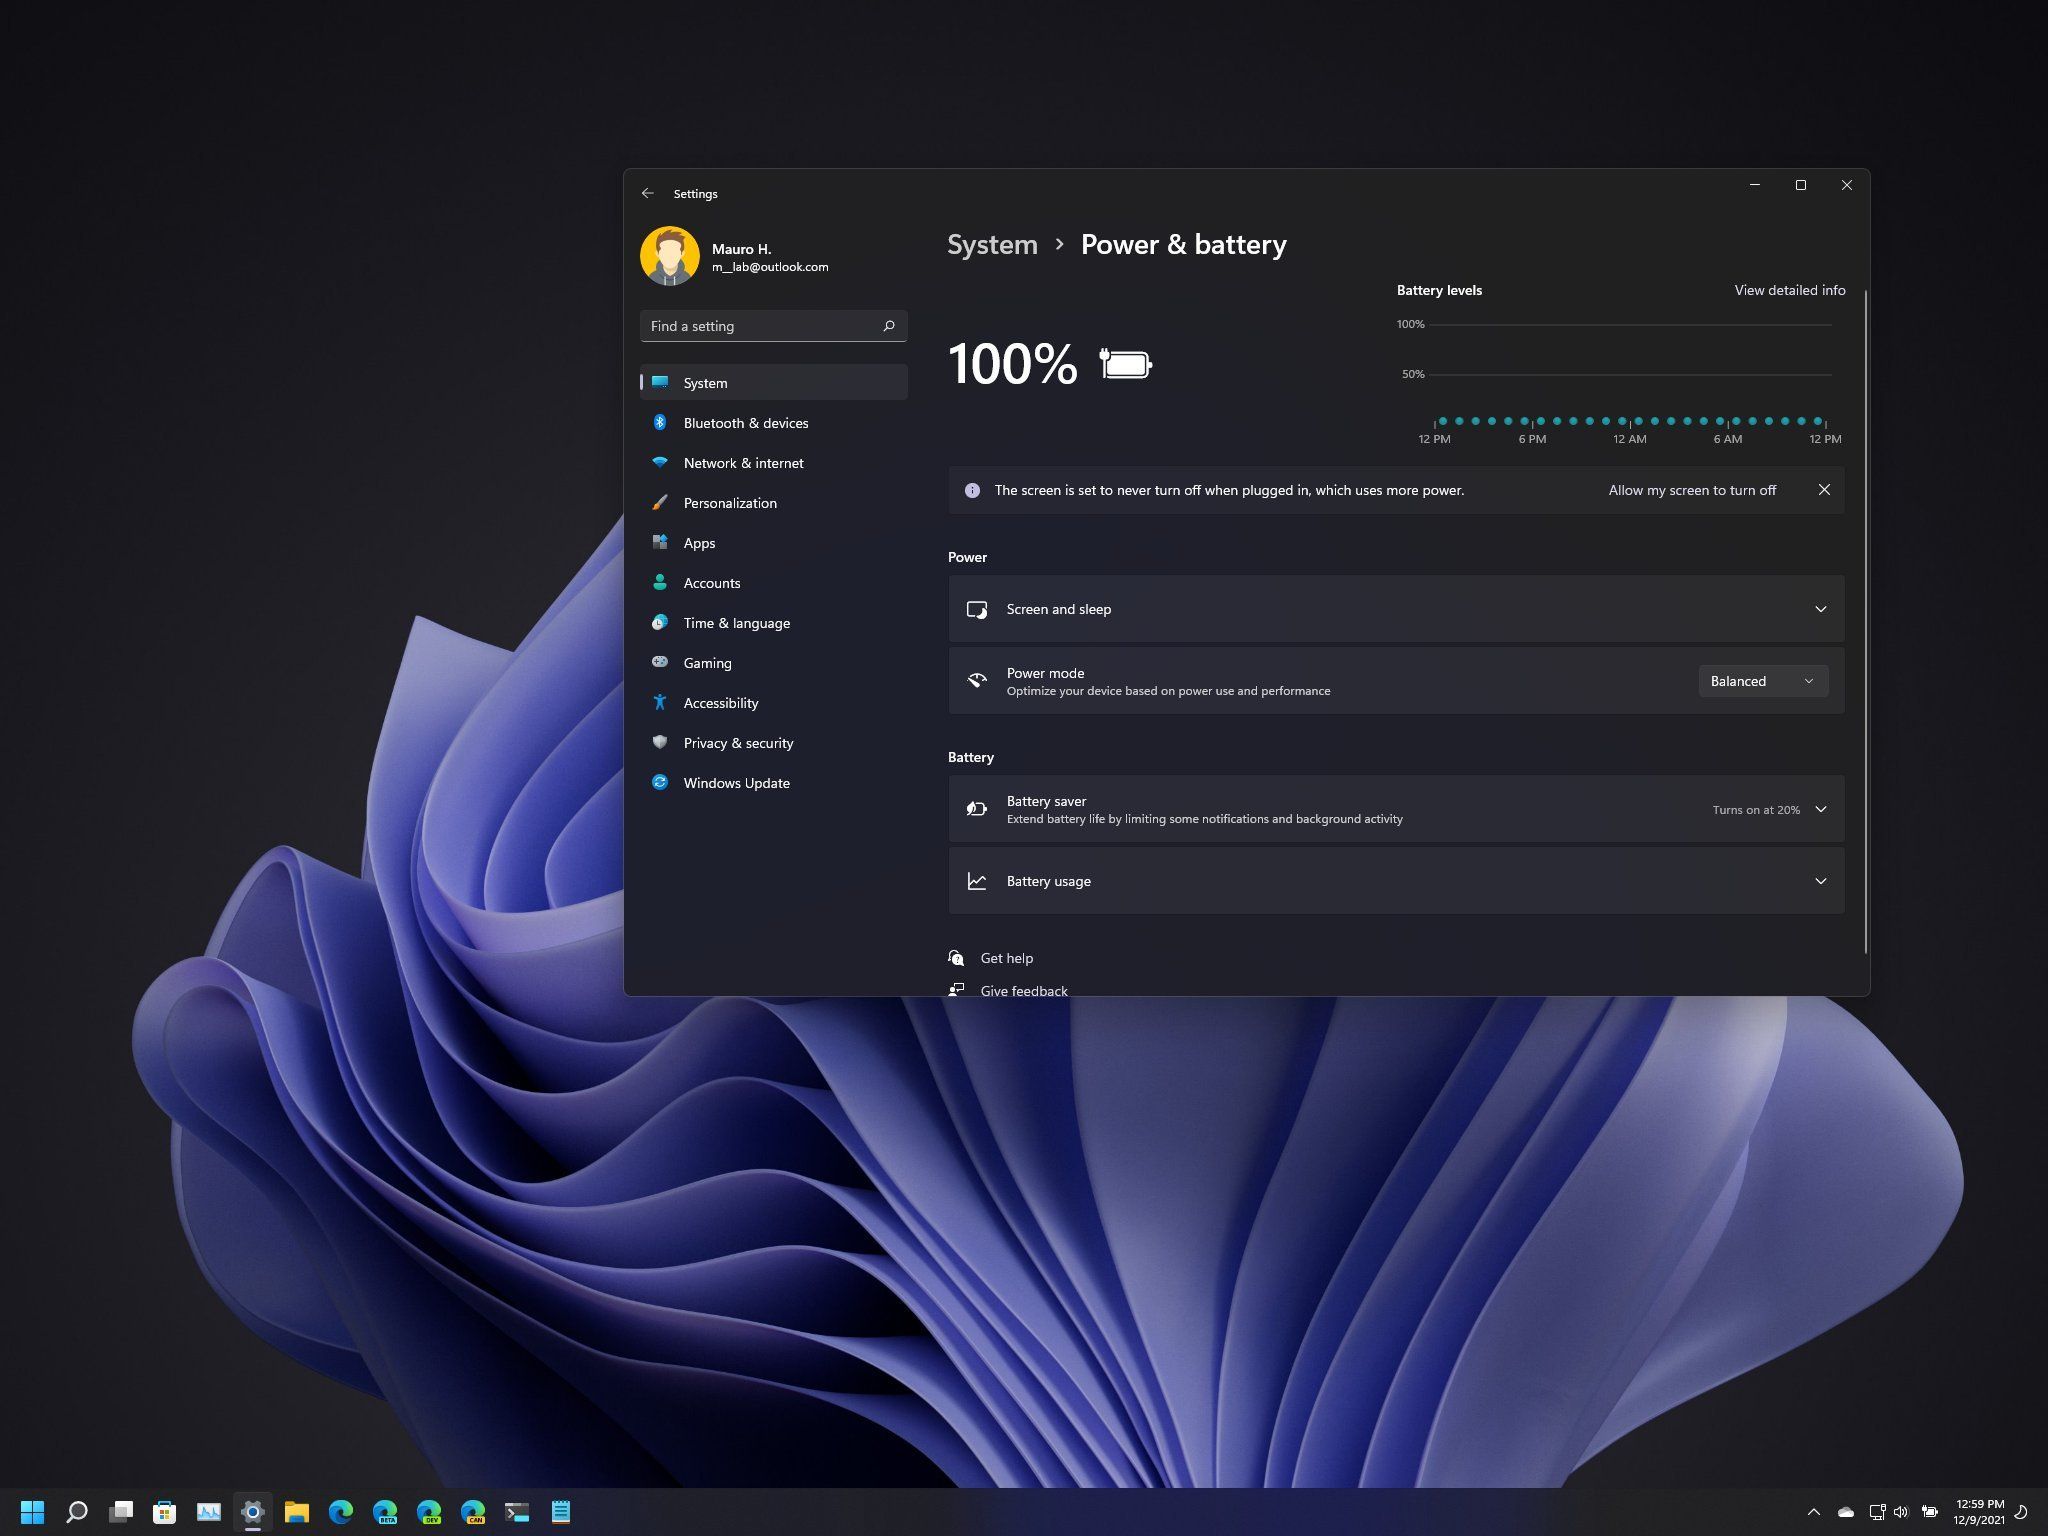Click the OneDrive cloud tray icon
The width and height of the screenshot is (2048, 1536).
(x=1846, y=1512)
